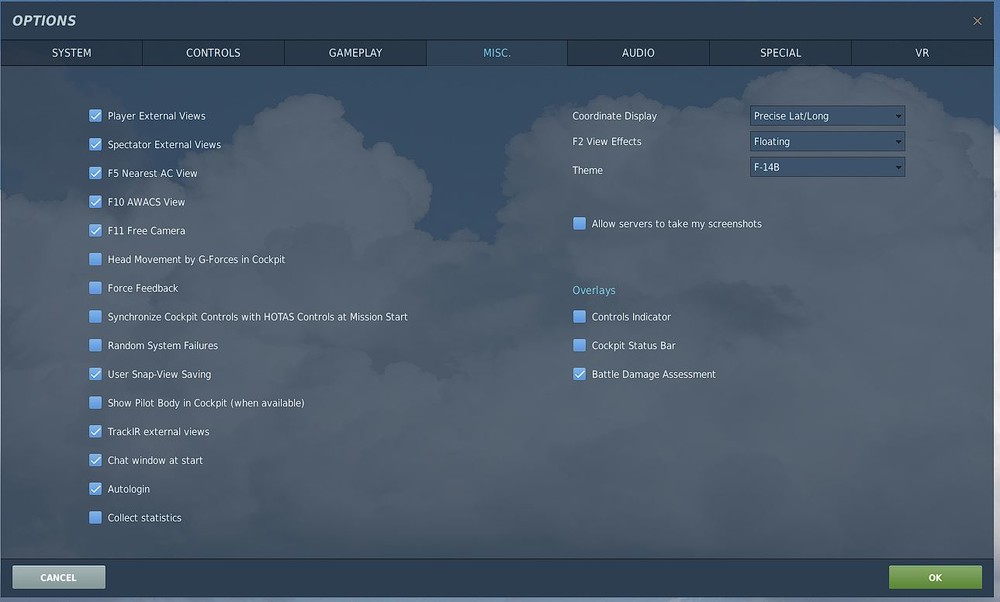Go to the GAMEPLAY tab
1000x602 pixels.
pyautogui.click(x=355, y=53)
